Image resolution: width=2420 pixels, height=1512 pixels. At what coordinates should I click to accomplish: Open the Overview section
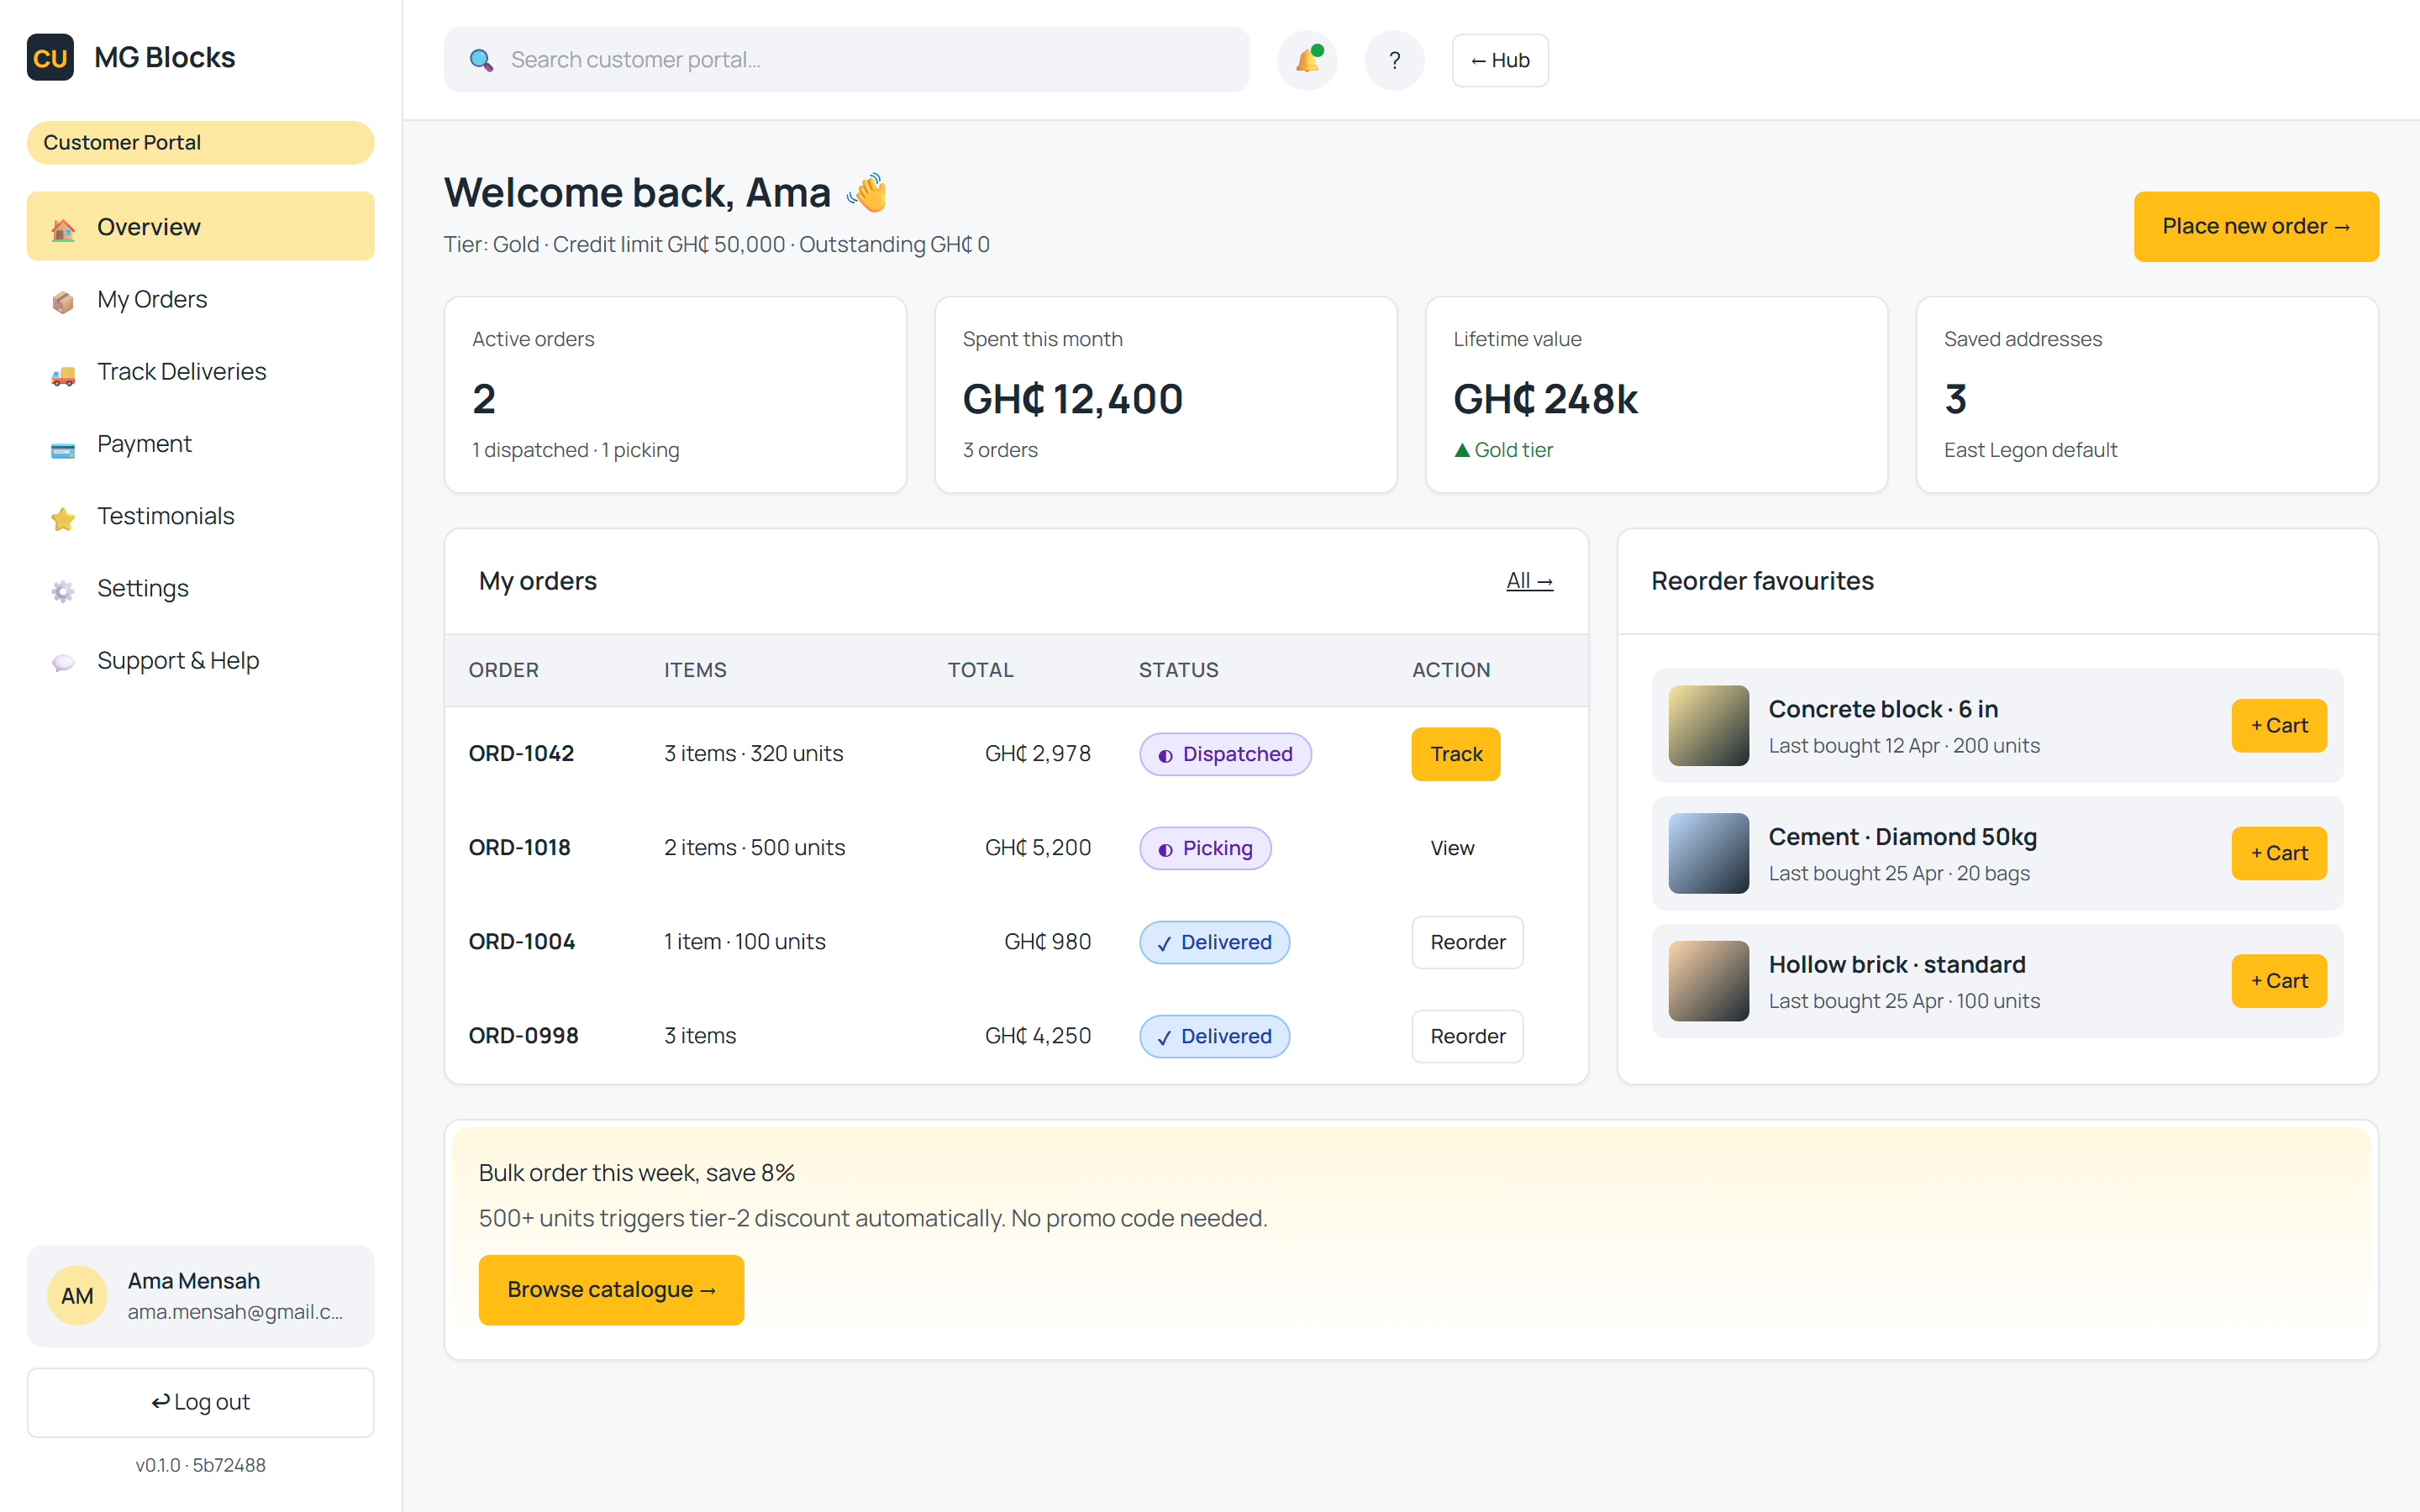(x=201, y=226)
